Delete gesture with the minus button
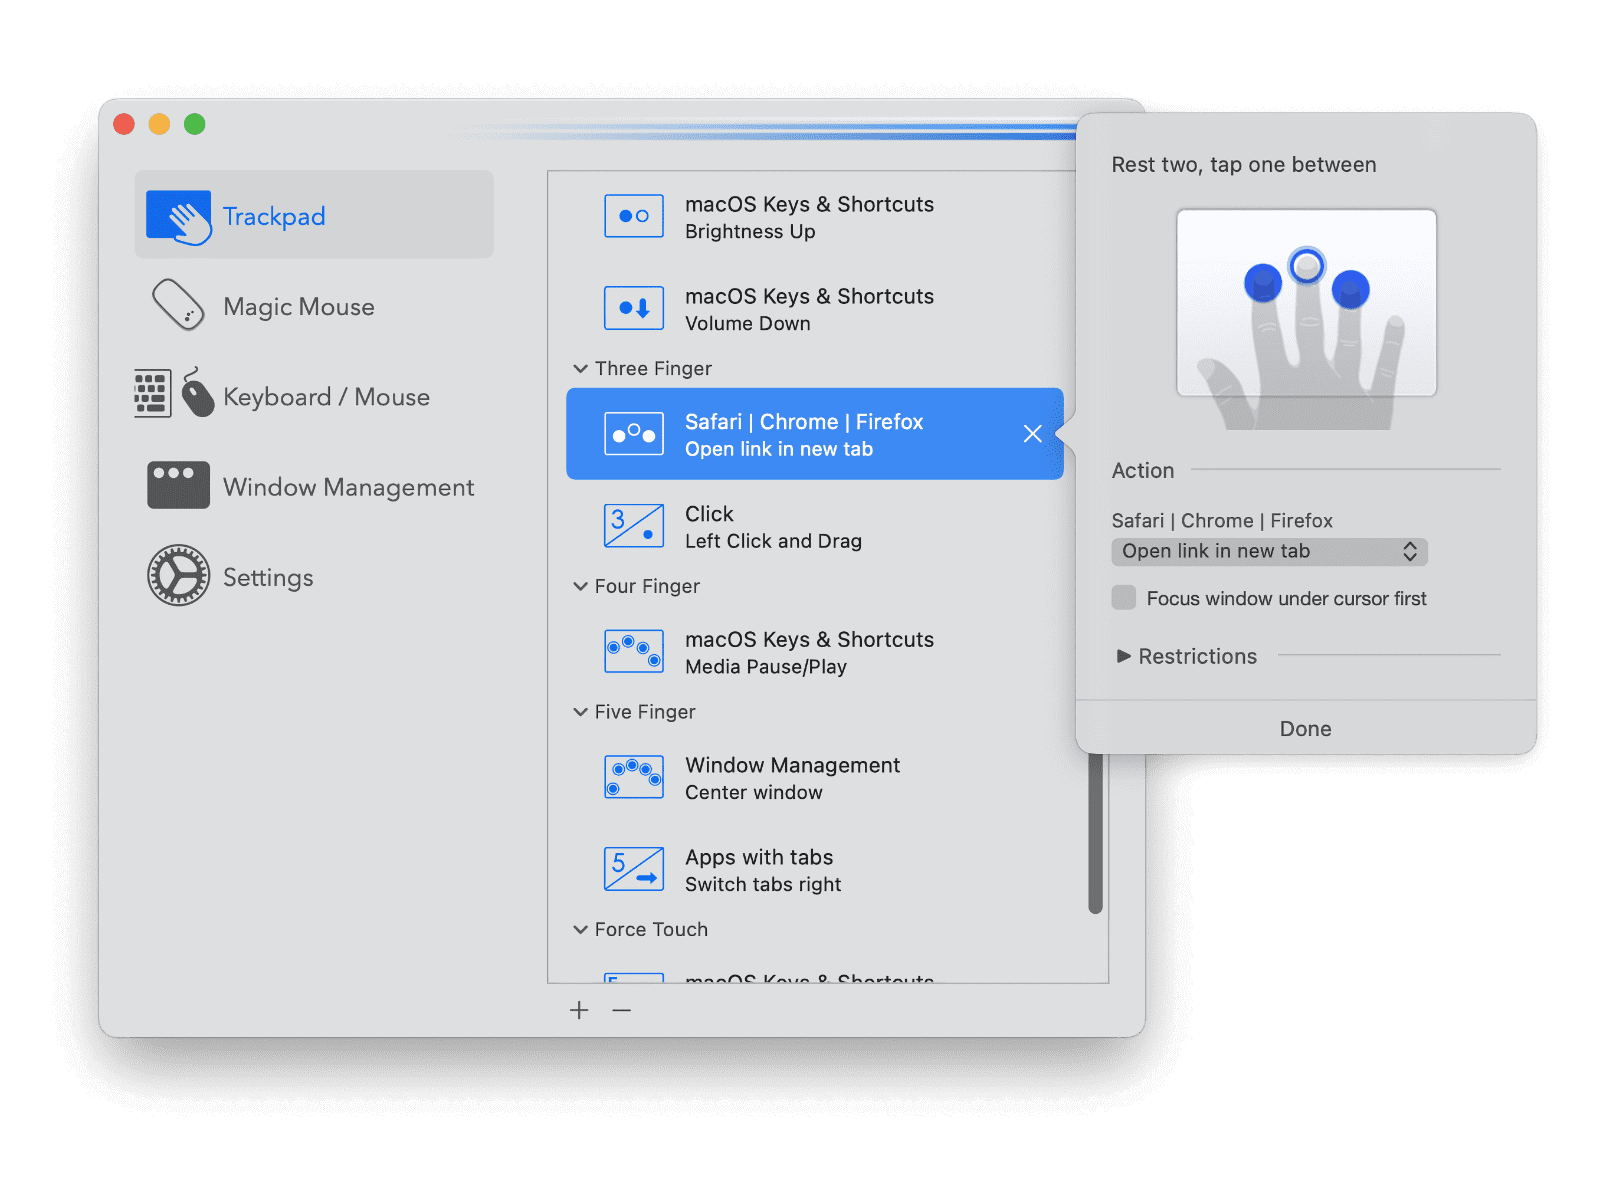The width and height of the screenshot is (1600, 1200). [x=622, y=1010]
